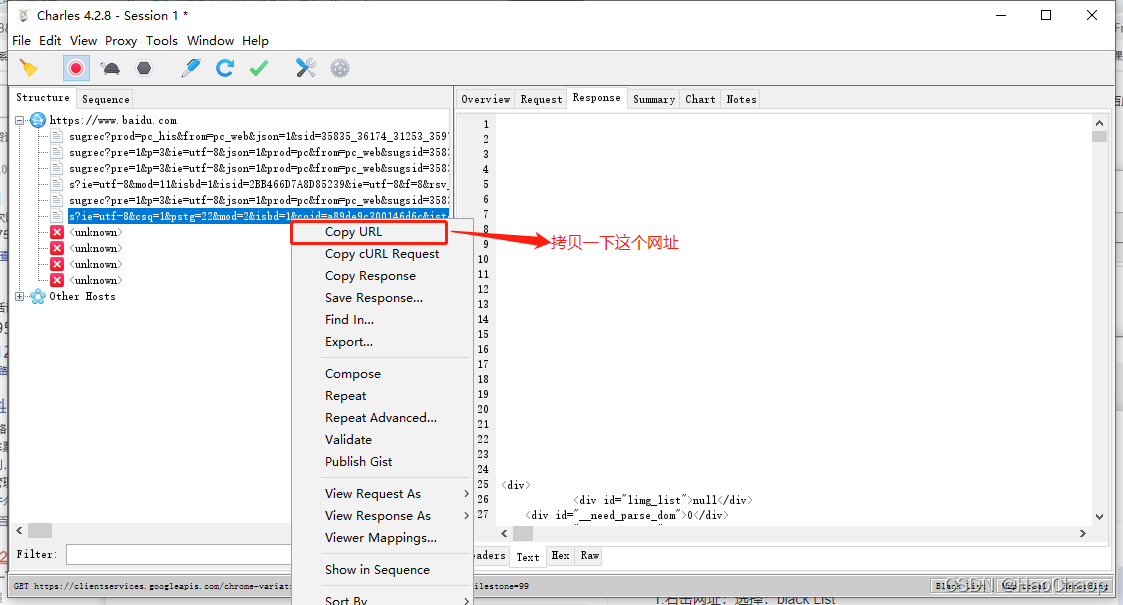Select the s?ie=utf-8&mod=11 request row

[259, 184]
